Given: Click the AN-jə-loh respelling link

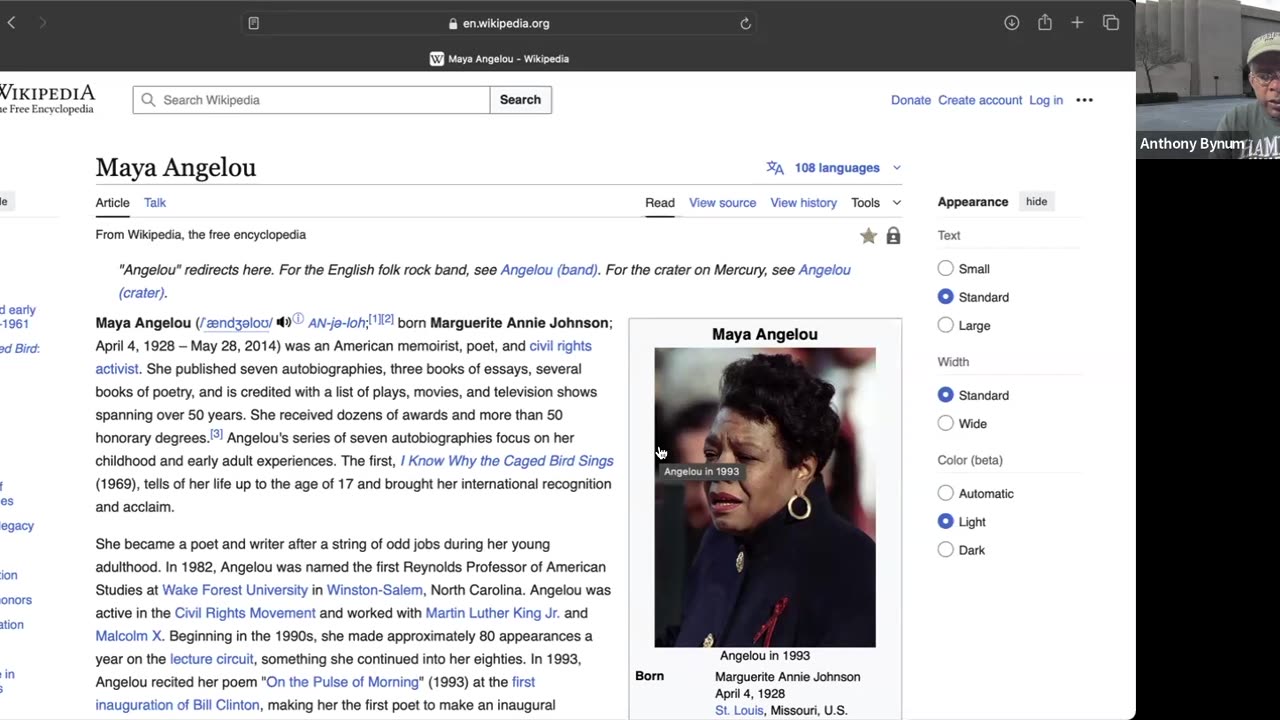Looking at the screenshot, I should tap(337, 323).
